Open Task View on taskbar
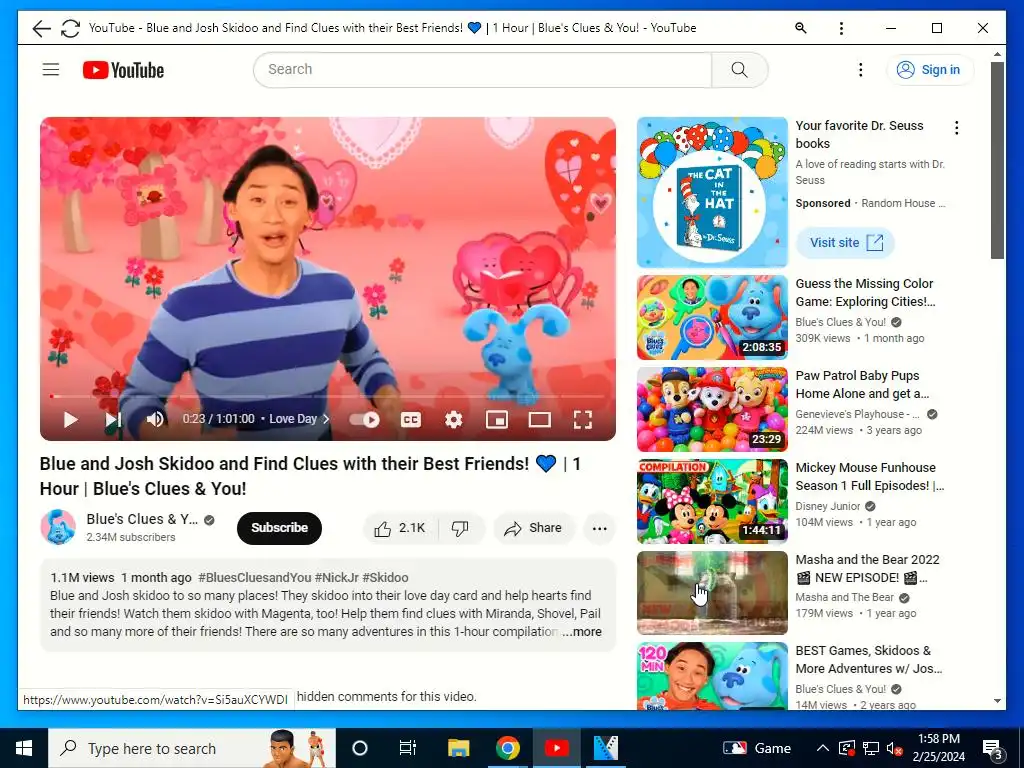The image size is (1024, 768). tap(408, 748)
